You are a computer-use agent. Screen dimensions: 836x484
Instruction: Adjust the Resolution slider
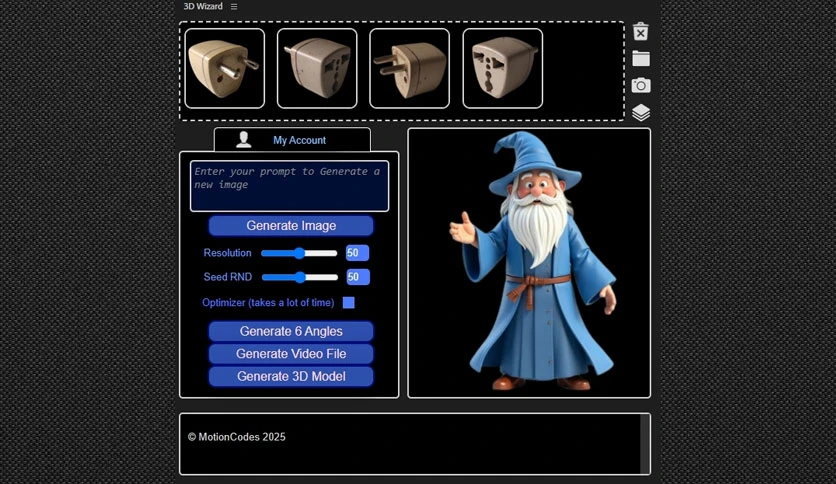(x=299, y=253)
